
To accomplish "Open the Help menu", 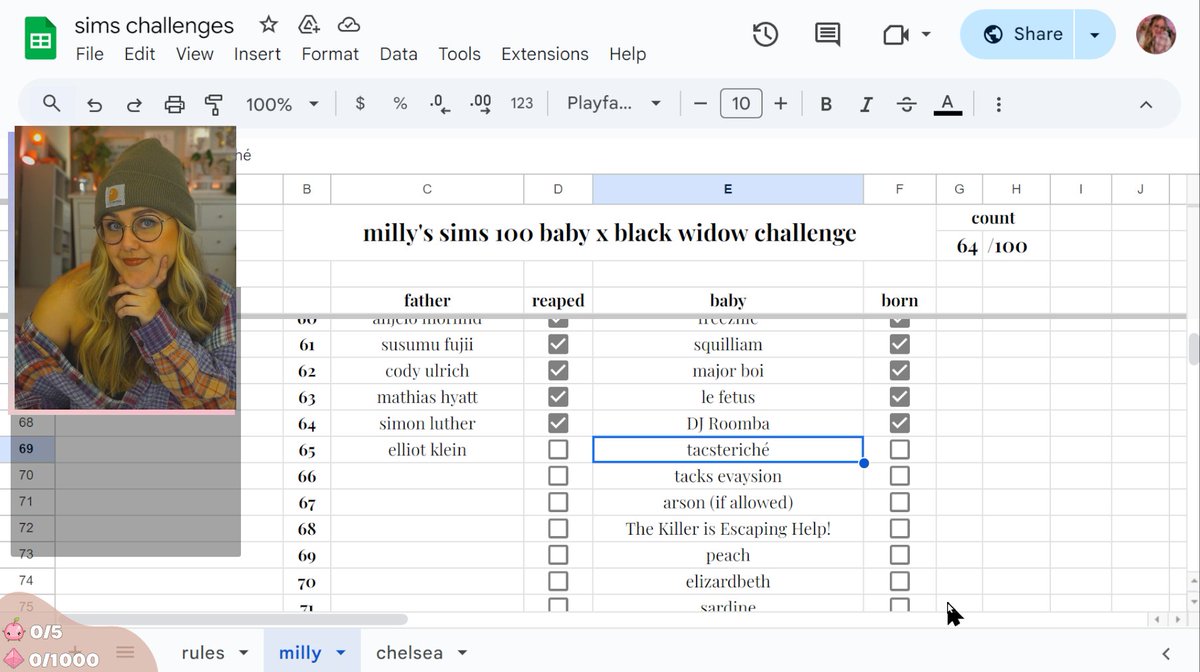I will [627, 54].
